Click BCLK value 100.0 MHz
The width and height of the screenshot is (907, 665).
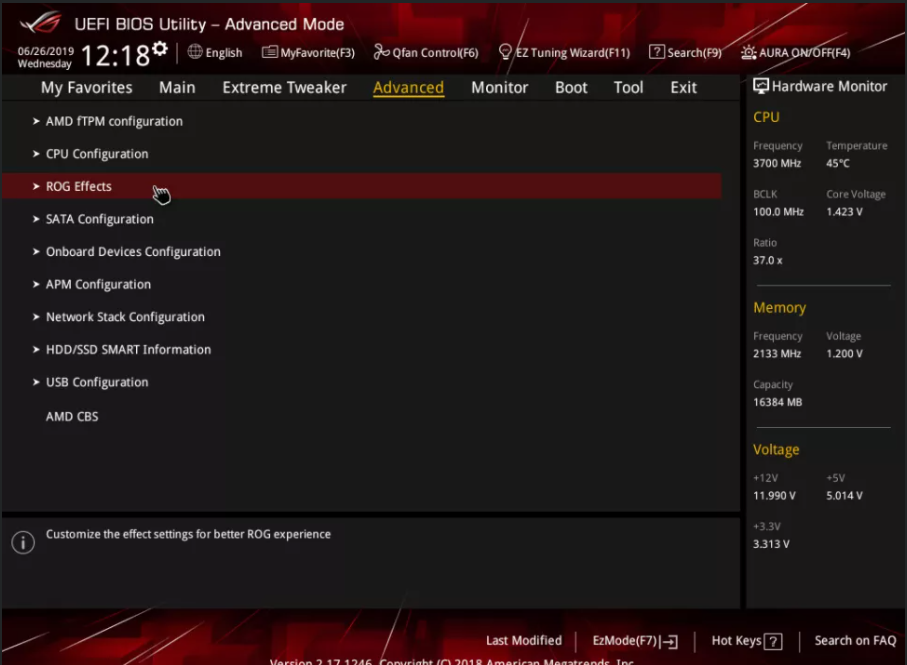(x=779, y=212)
